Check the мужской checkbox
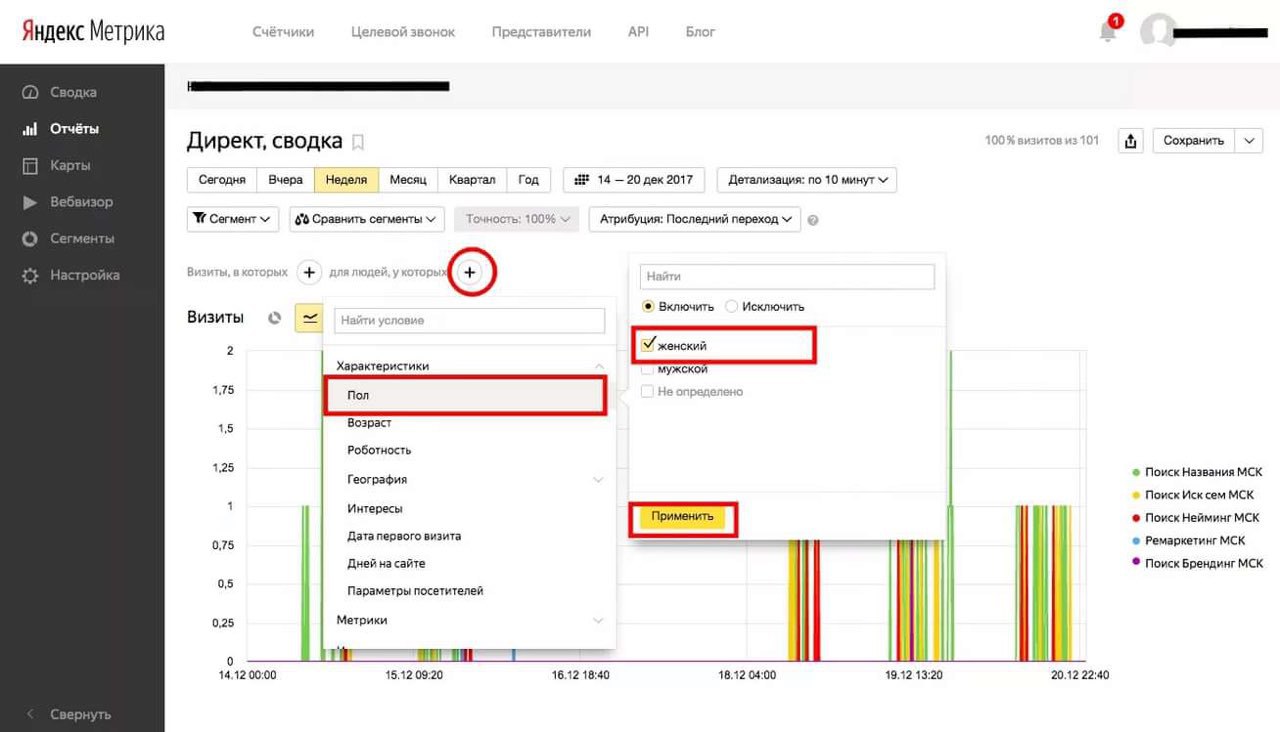Viewport: 1280px width, 732px height. tap(648, 369)
